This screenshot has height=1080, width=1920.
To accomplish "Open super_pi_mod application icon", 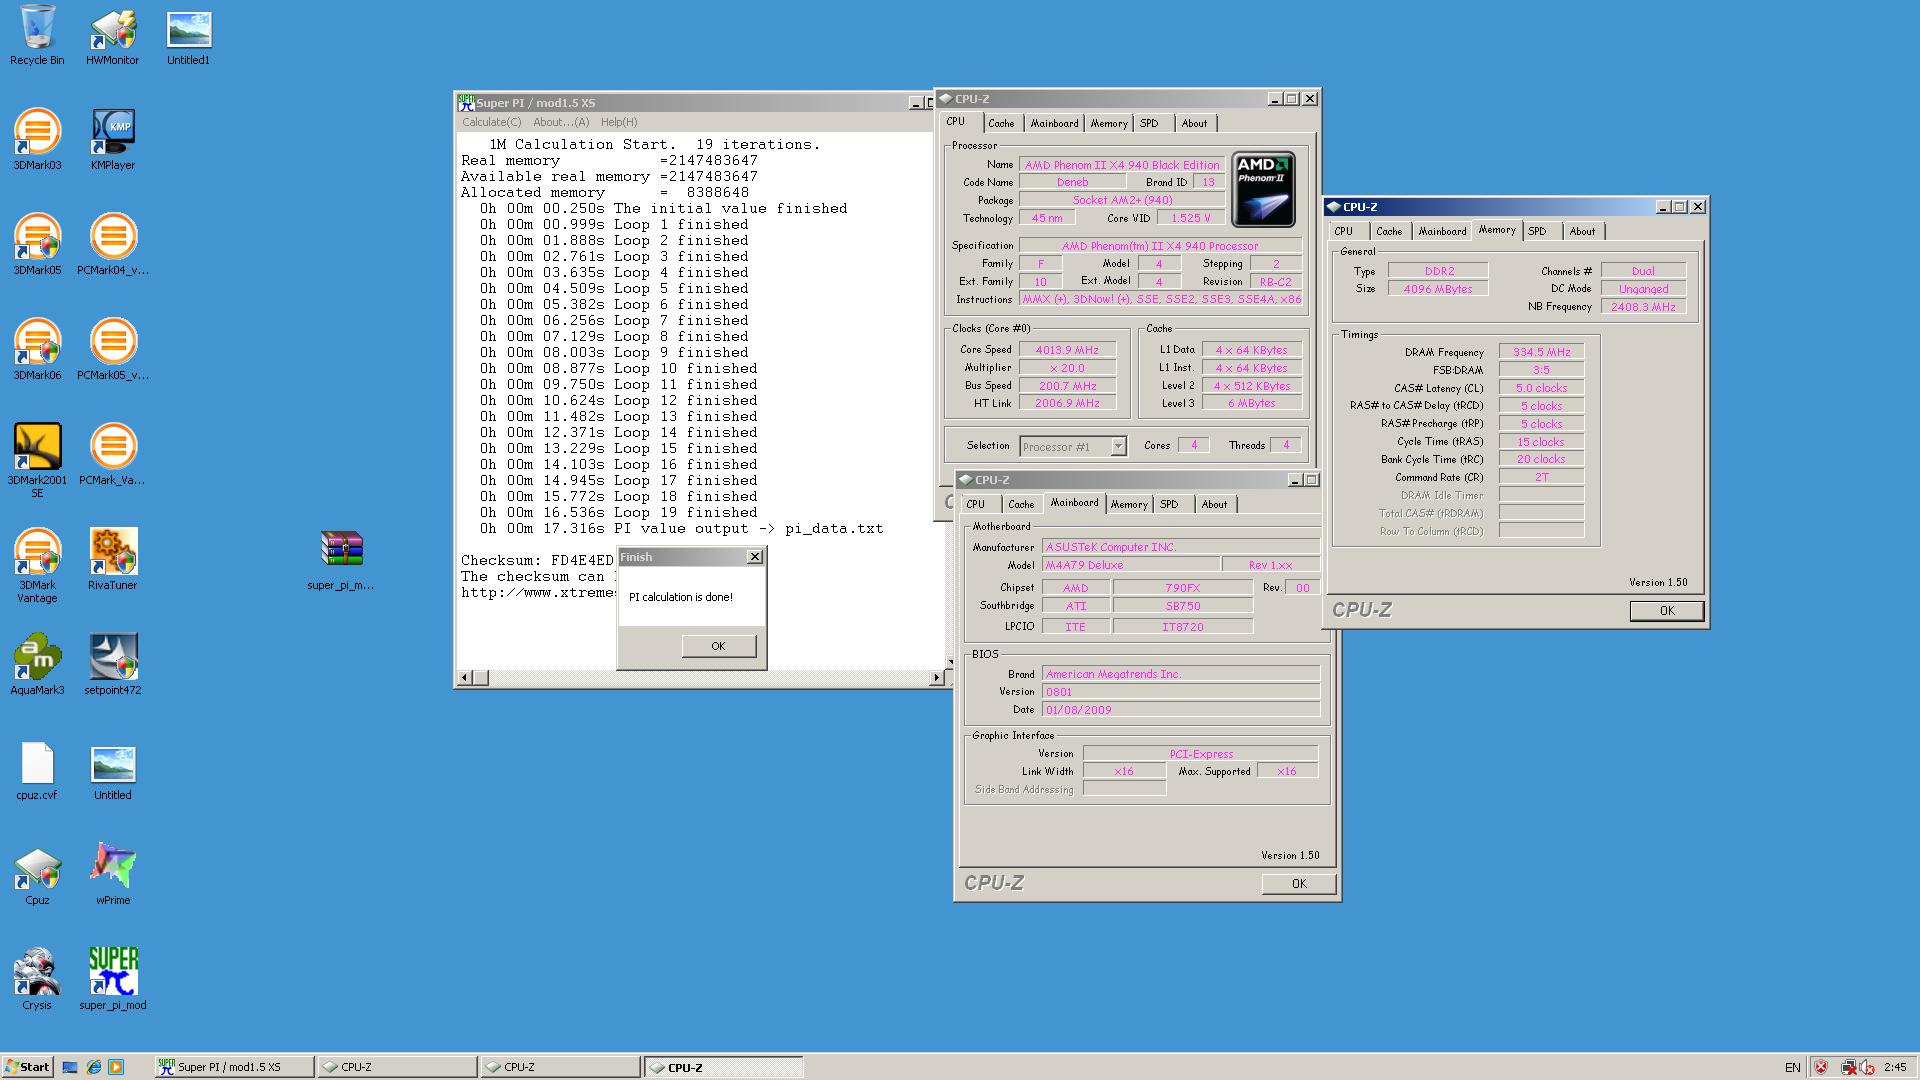I will click(x=112, y=979).
